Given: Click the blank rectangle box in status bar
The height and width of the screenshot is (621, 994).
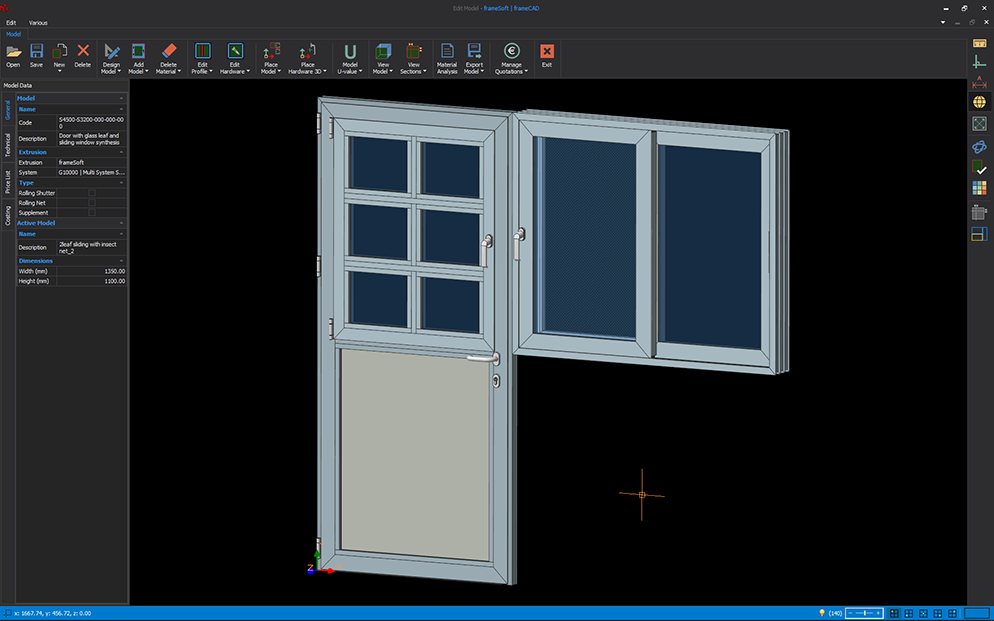Looking at the screenshot, I should [977, 613].
